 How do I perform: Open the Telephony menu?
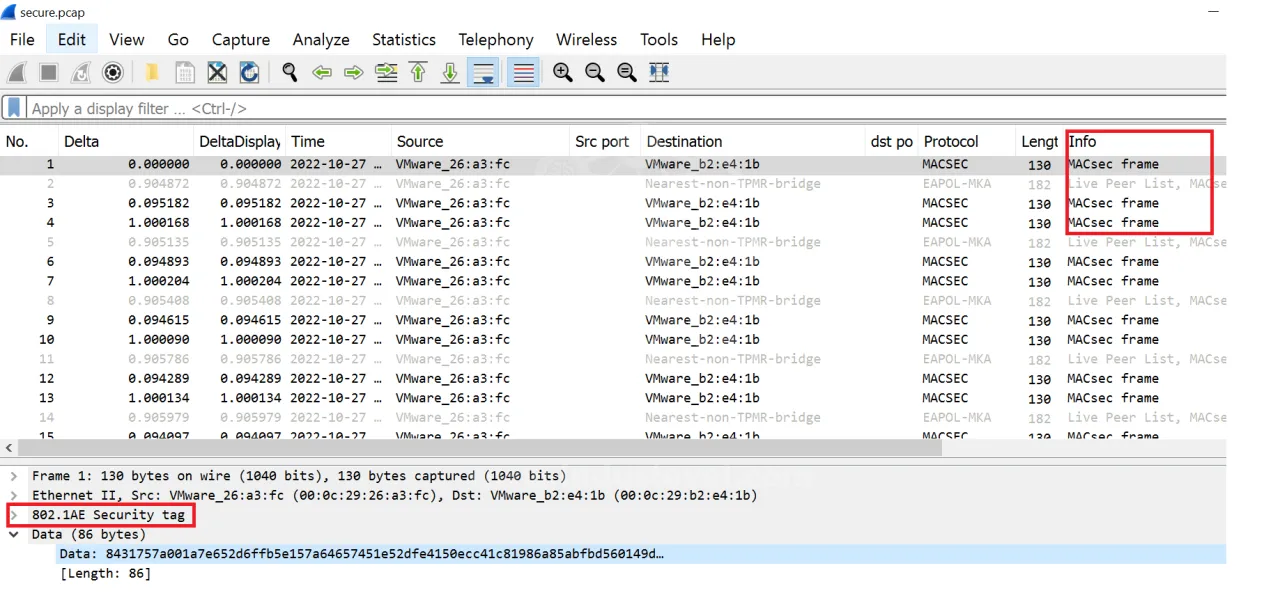point(496,40)
